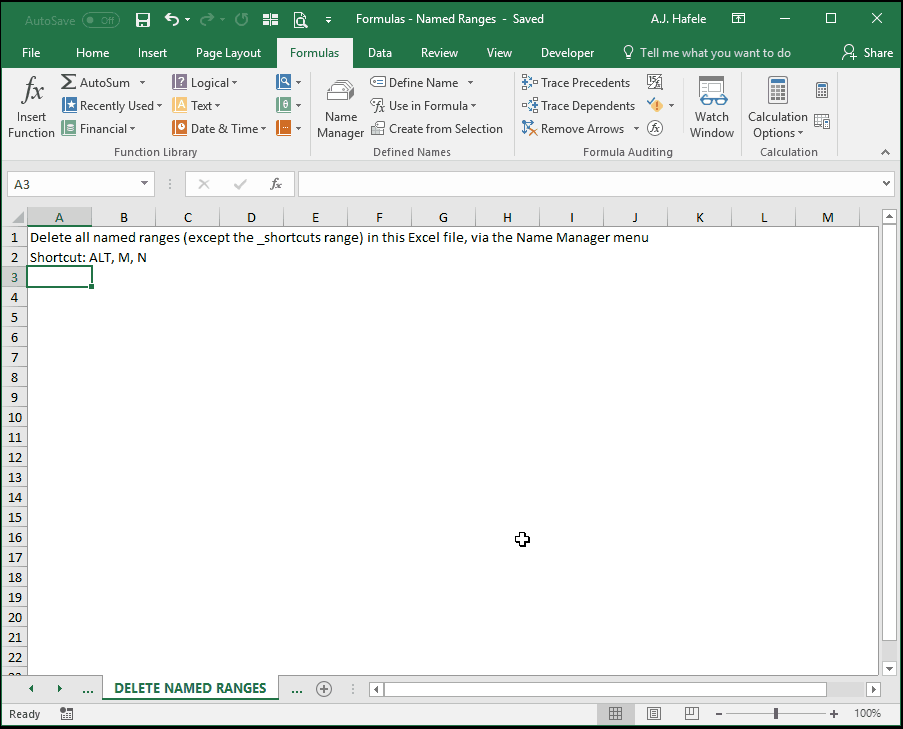The image size is (903, 729).
Task: Click the Undo arrow
Action: coord(172,19)
